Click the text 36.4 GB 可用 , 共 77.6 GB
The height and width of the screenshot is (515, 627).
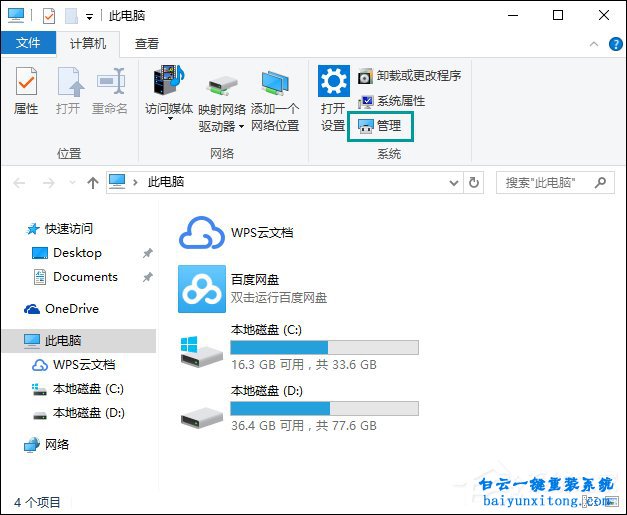click(304, 425)
